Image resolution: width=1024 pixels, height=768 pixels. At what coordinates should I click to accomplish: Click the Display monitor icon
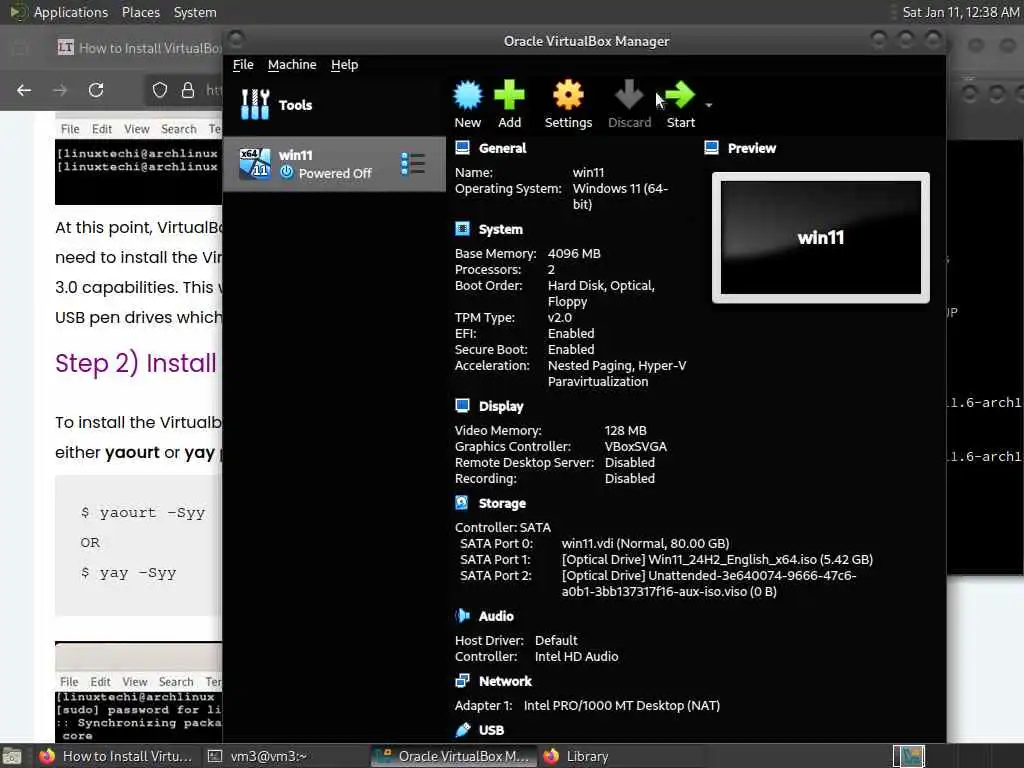[462, 406]
